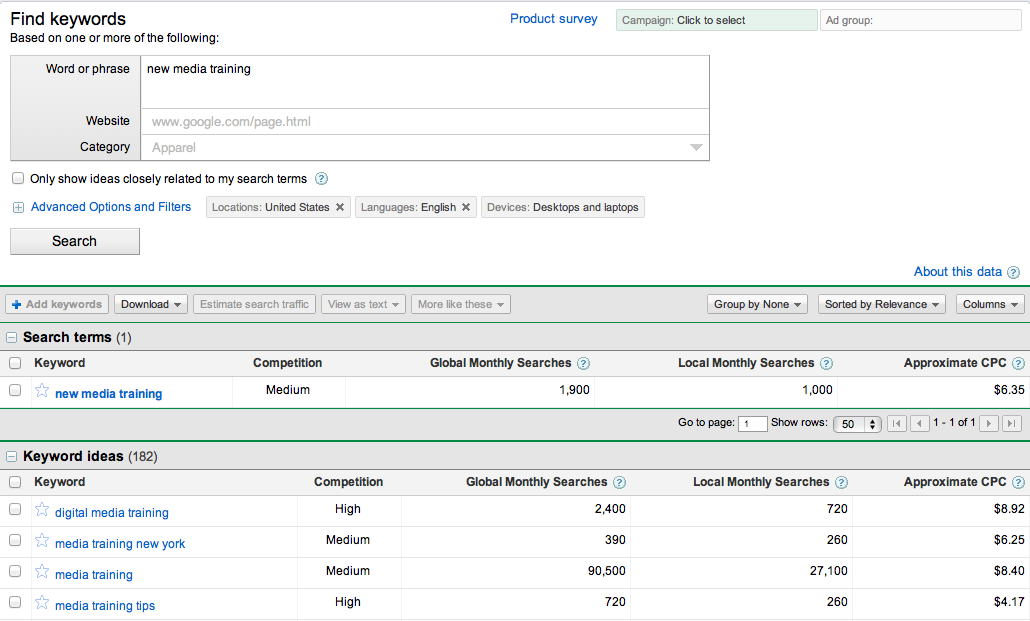Help icon for Search terms Local Monthly Searches
Screen dimensions: 1030x621
pyautogui.click(x=826, y=363)
